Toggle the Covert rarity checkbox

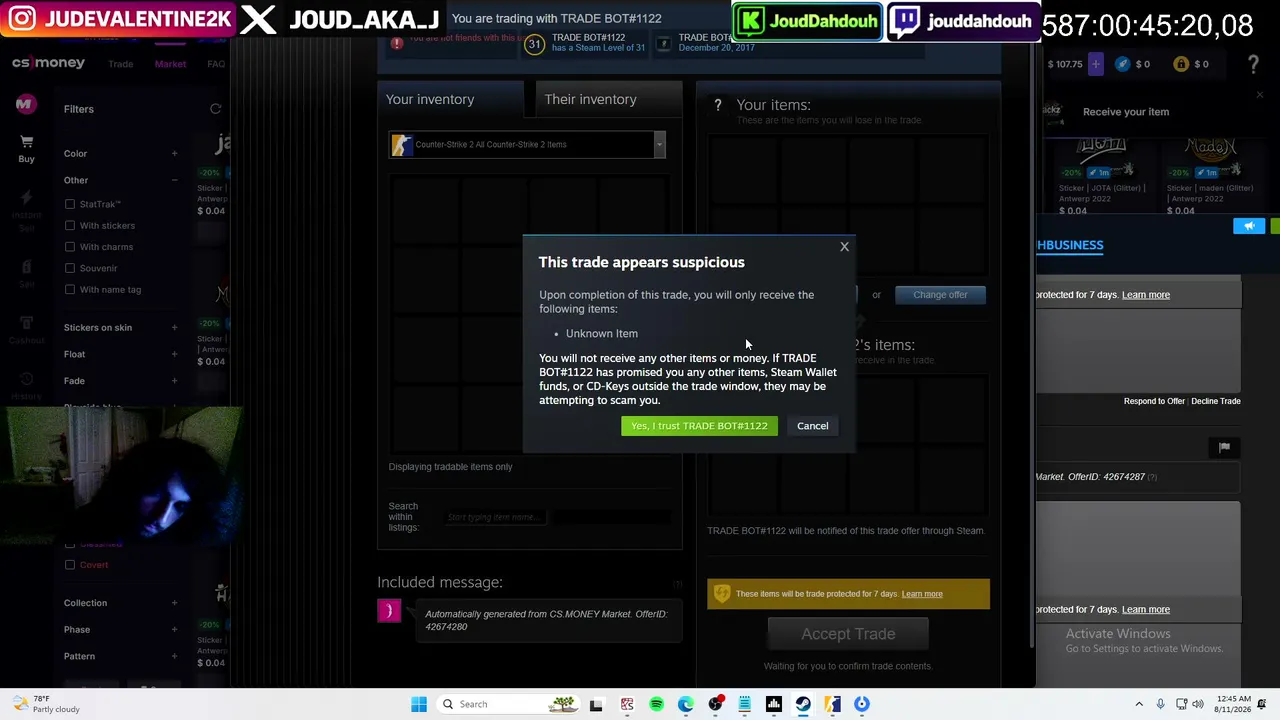(70, 565)
